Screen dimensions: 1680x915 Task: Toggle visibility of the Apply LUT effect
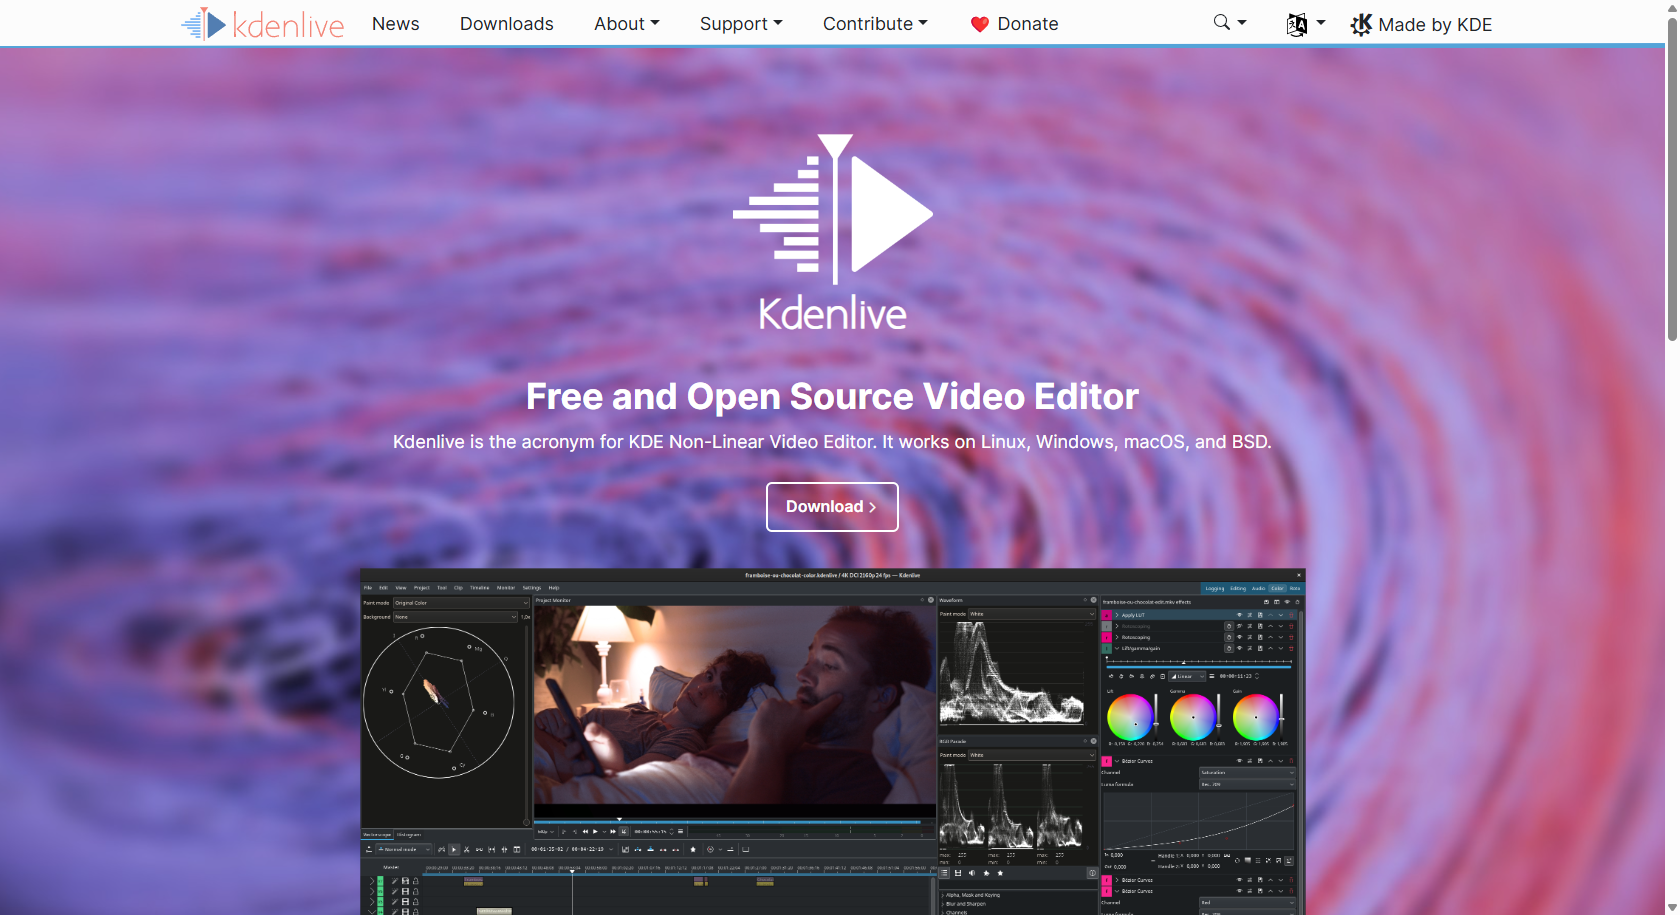tap(1240, 615)
